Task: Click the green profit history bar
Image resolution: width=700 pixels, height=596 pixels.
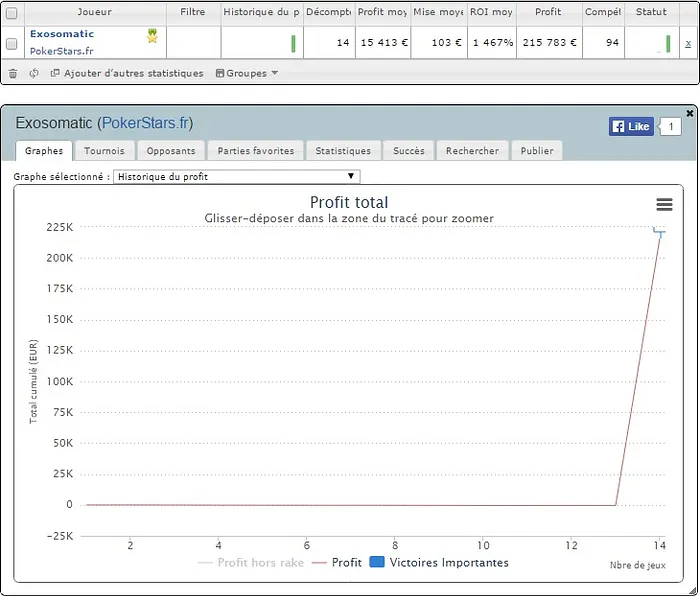Action: [x=293, y=44]
